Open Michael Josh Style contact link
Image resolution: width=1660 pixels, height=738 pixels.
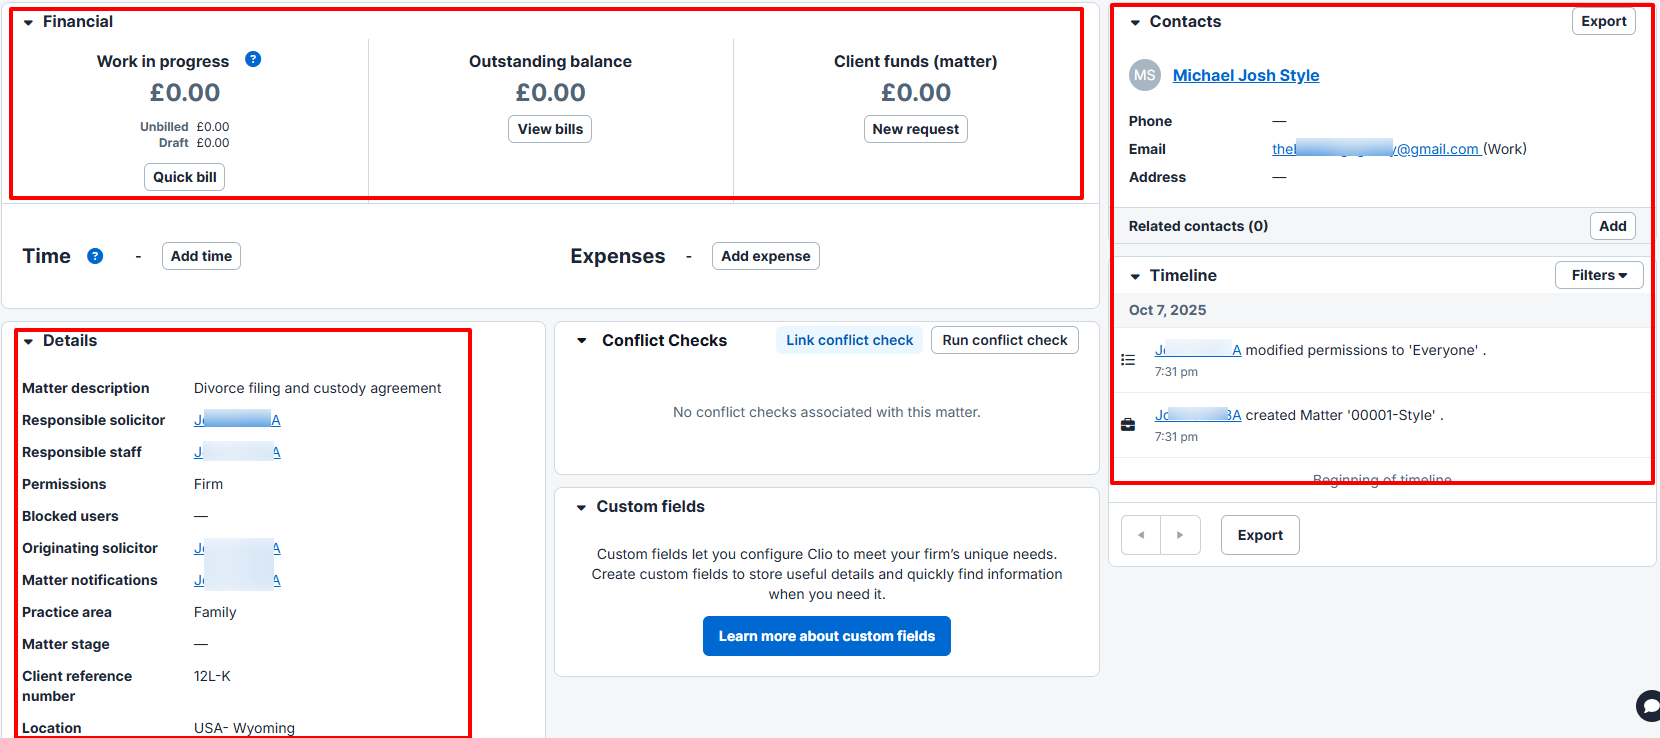1246,75
